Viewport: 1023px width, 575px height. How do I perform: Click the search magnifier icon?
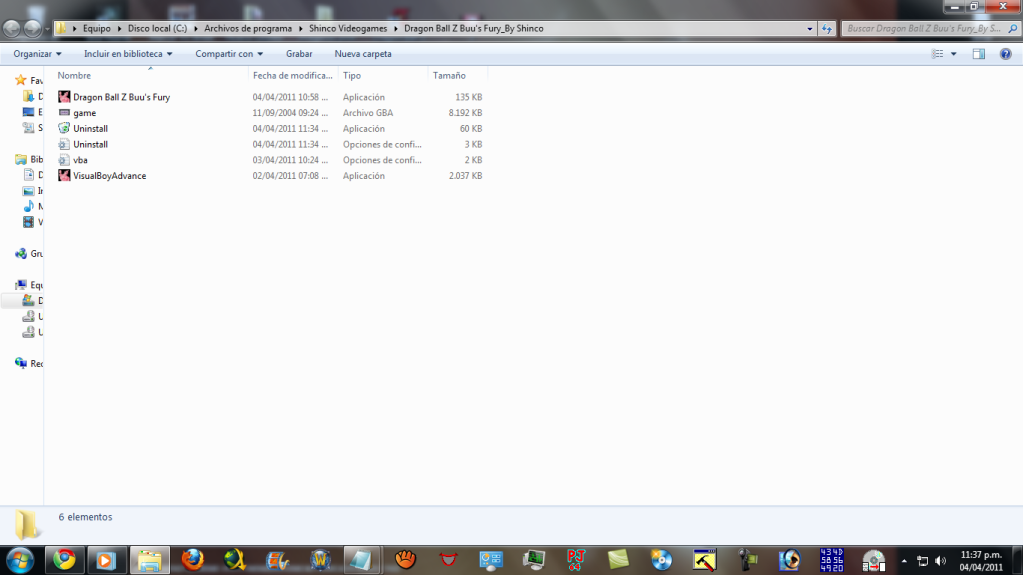click(1013, 29)
